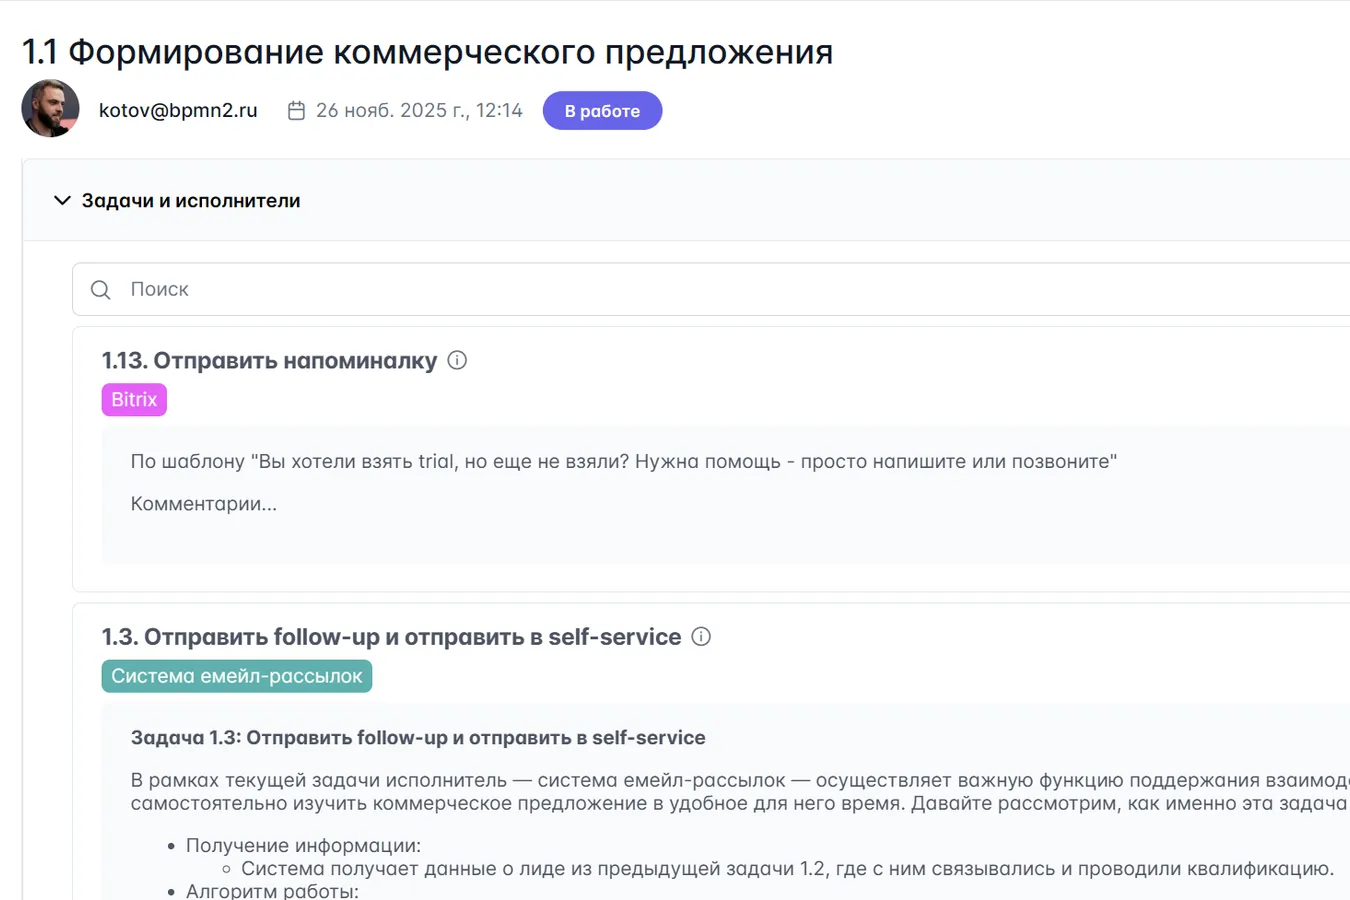Click the teal "Система емейл-рассылок" tag
The image size is (1350, 900).
236,676
